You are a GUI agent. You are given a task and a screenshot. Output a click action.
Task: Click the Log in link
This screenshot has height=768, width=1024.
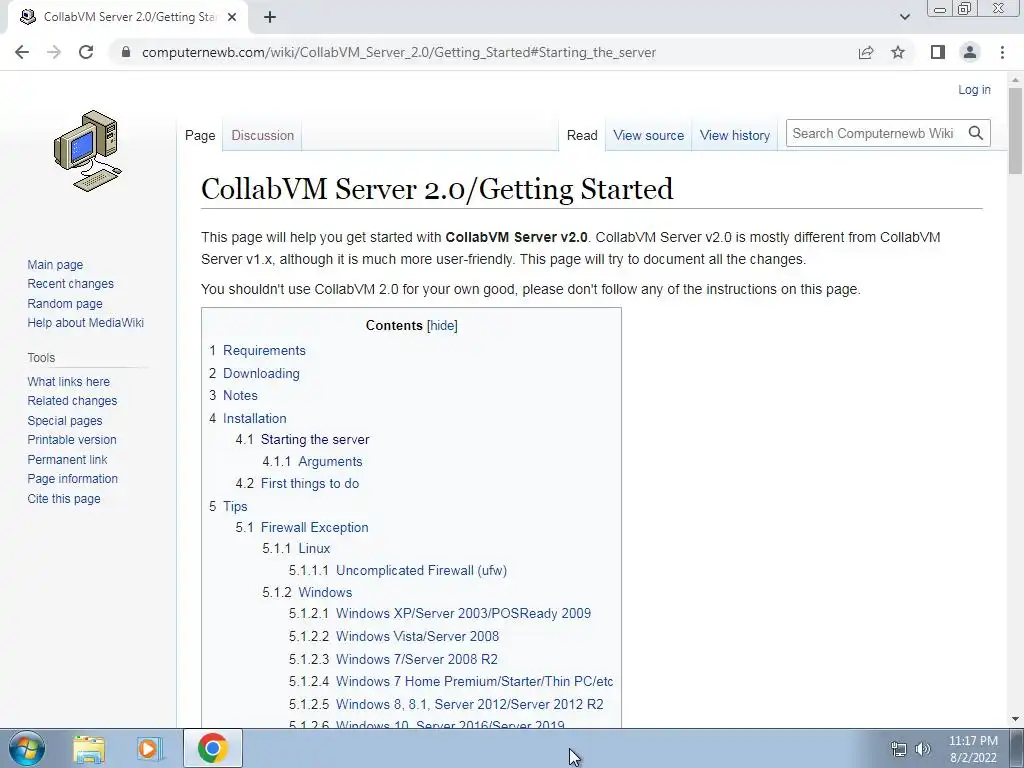[x=974, y=89]
